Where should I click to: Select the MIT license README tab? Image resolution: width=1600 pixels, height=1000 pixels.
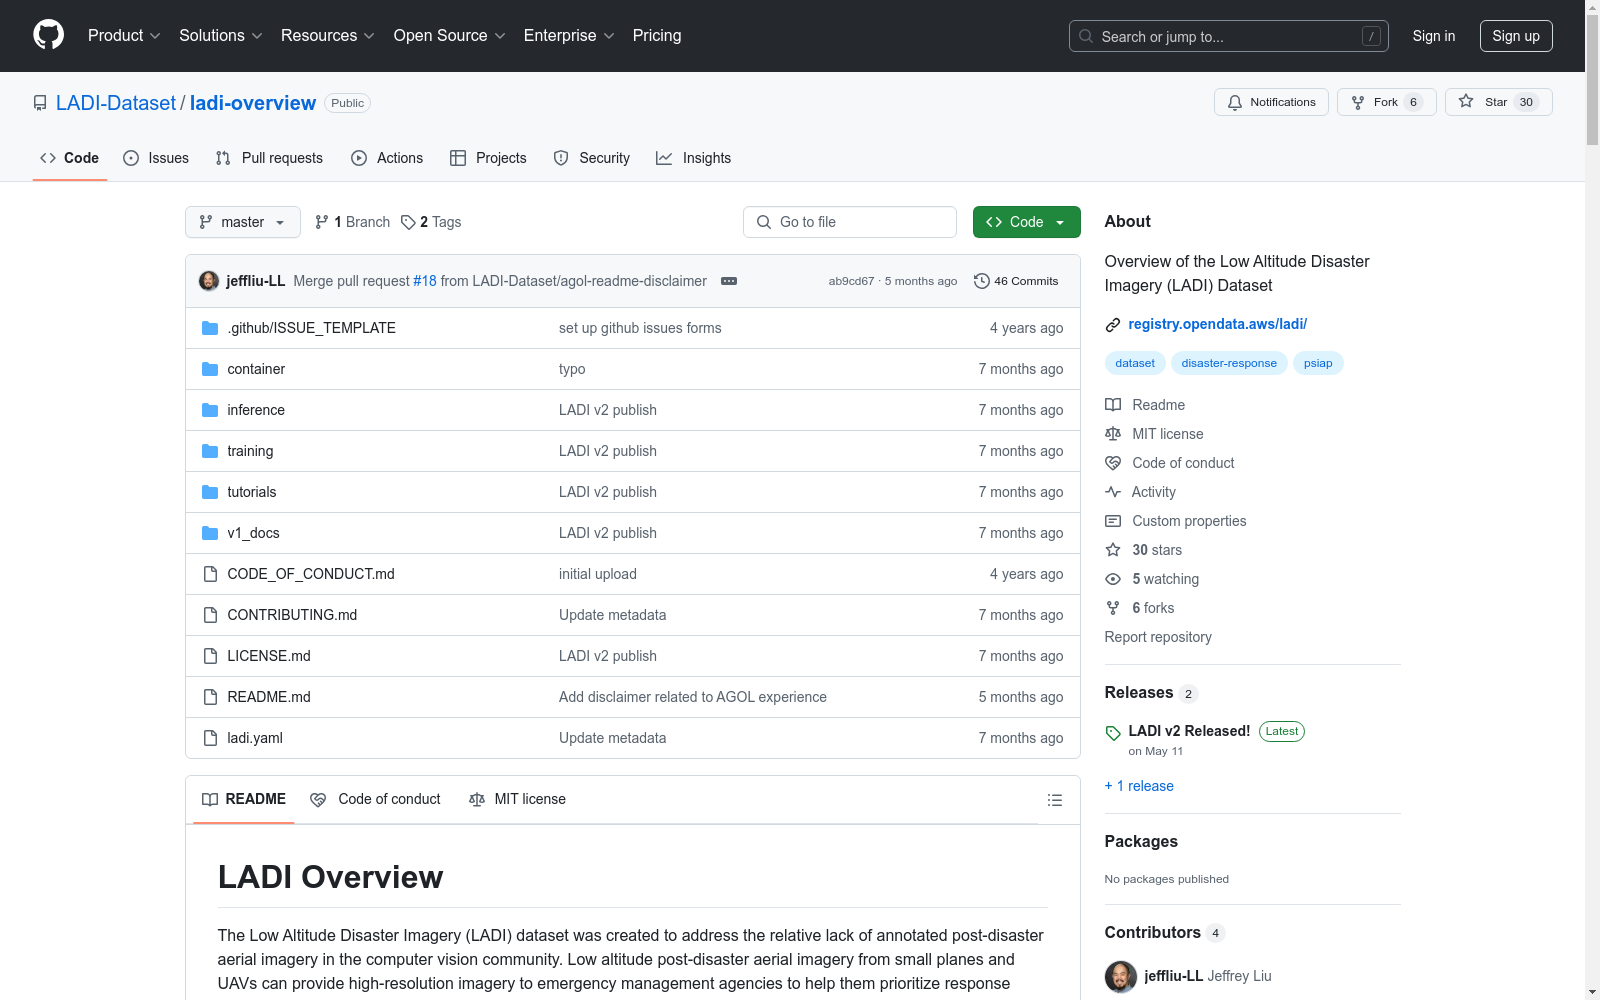pyautogui.click(x=517, y=799)
